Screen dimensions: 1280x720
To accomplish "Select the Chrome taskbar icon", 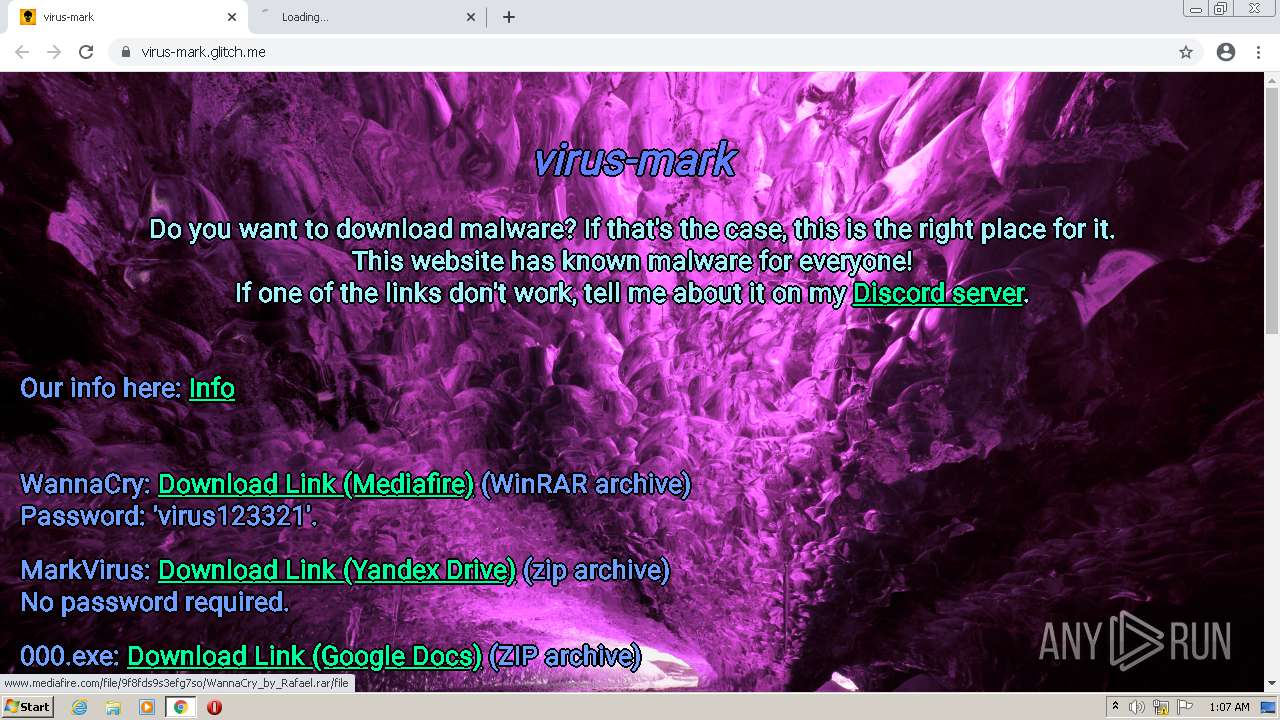I will click(180, 707).
